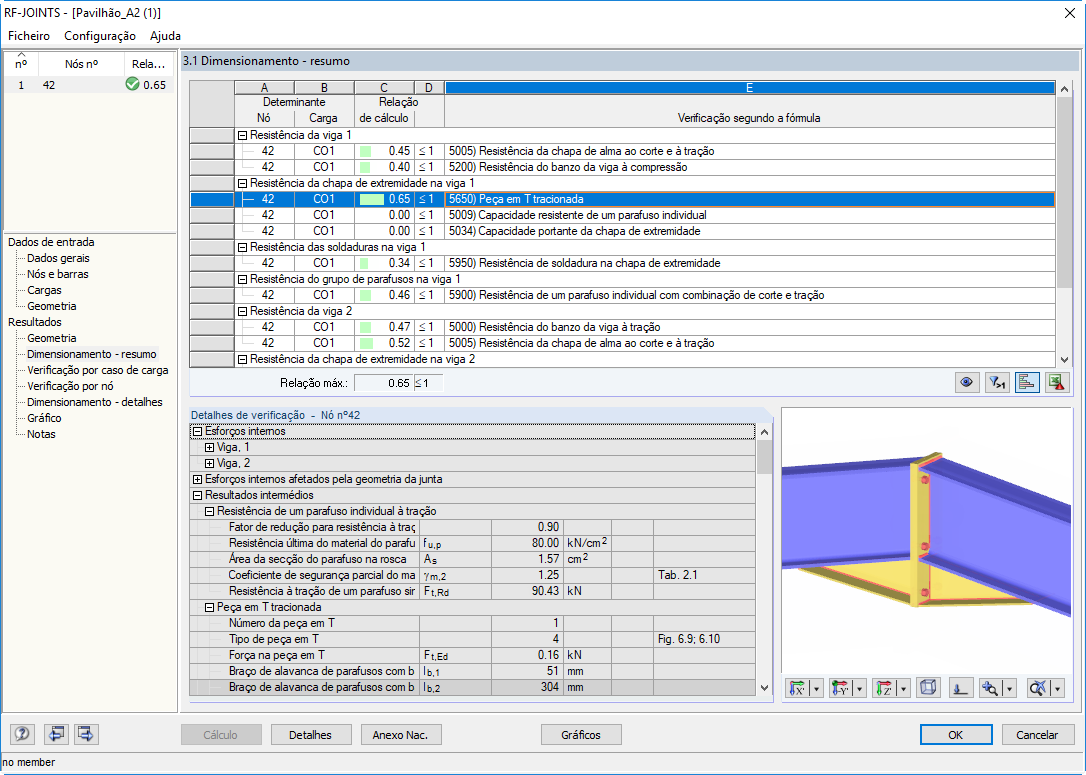This screenshot has height=775, width=1086.
Task: Open zoom tool dropdown arrow
Action: (1010, 688)
